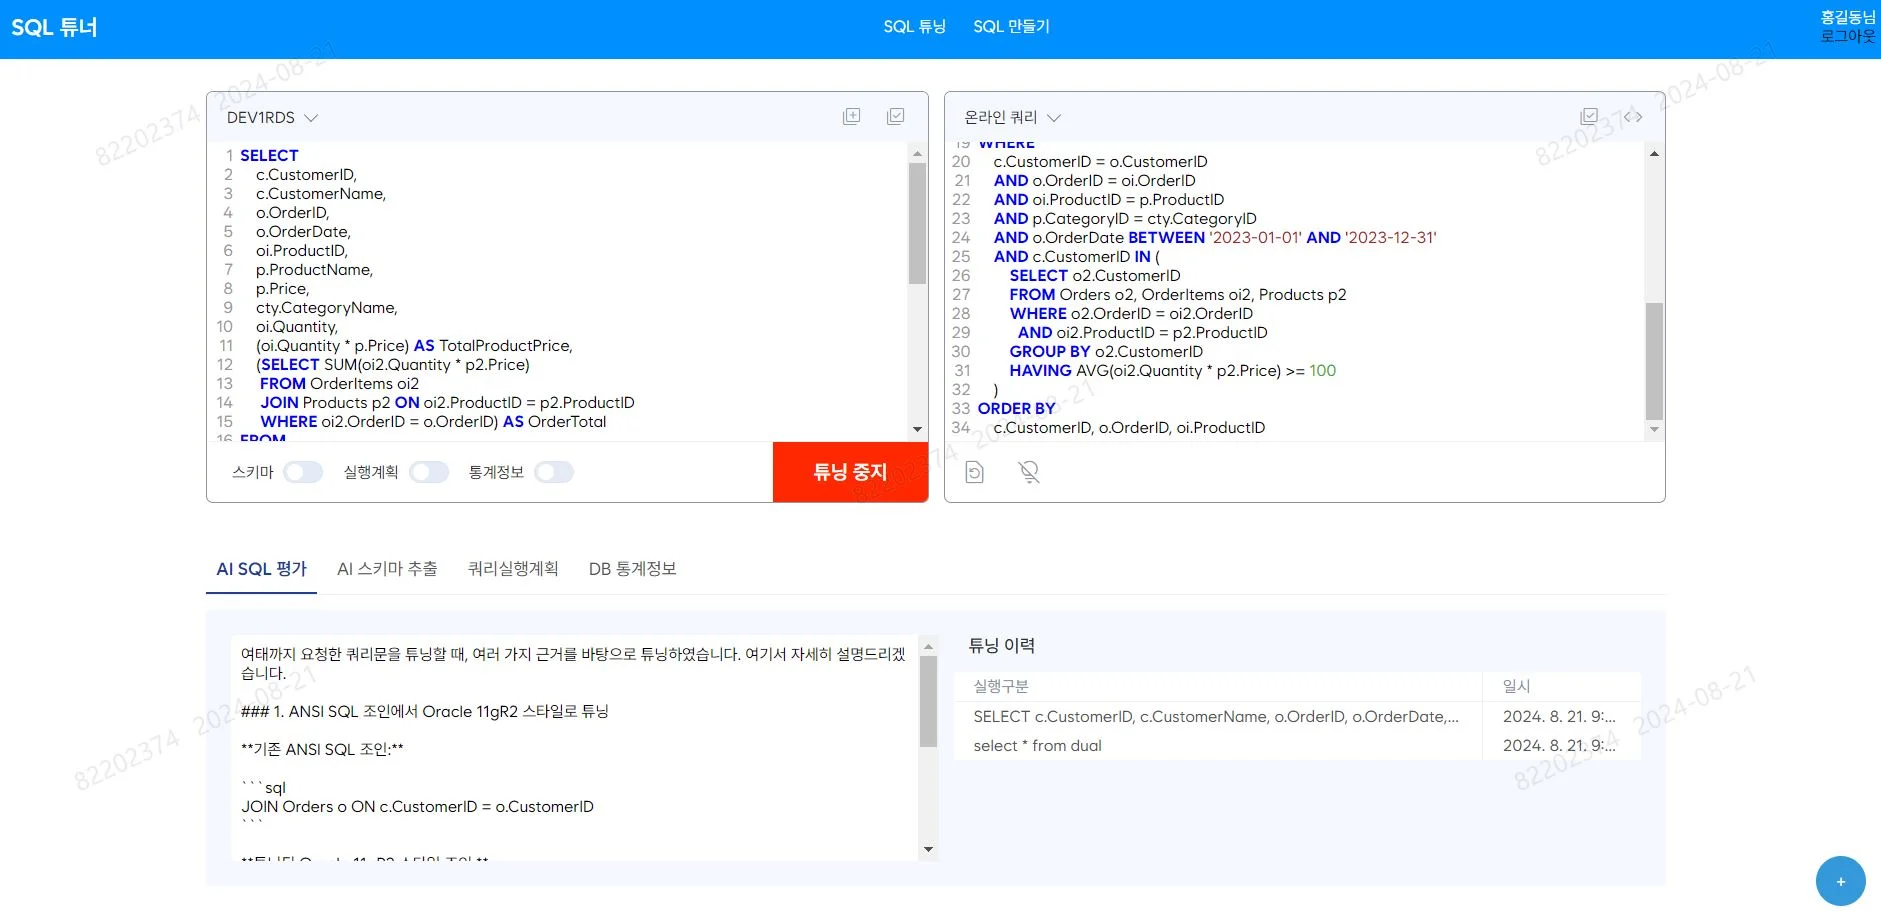1881x911 pixels.
Task: Click the SQL 튜너 logo in the header
Action: 54,27
